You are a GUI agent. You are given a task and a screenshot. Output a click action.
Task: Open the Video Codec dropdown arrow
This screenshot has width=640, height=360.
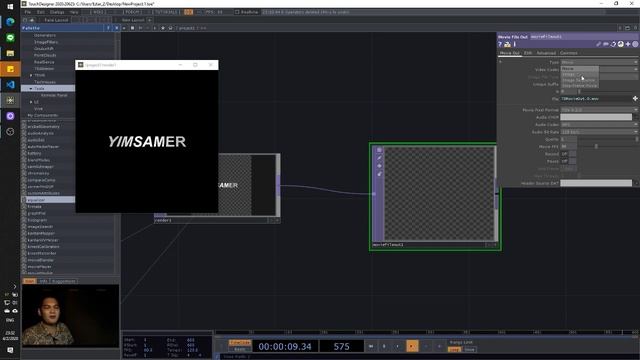click(635, 69)
